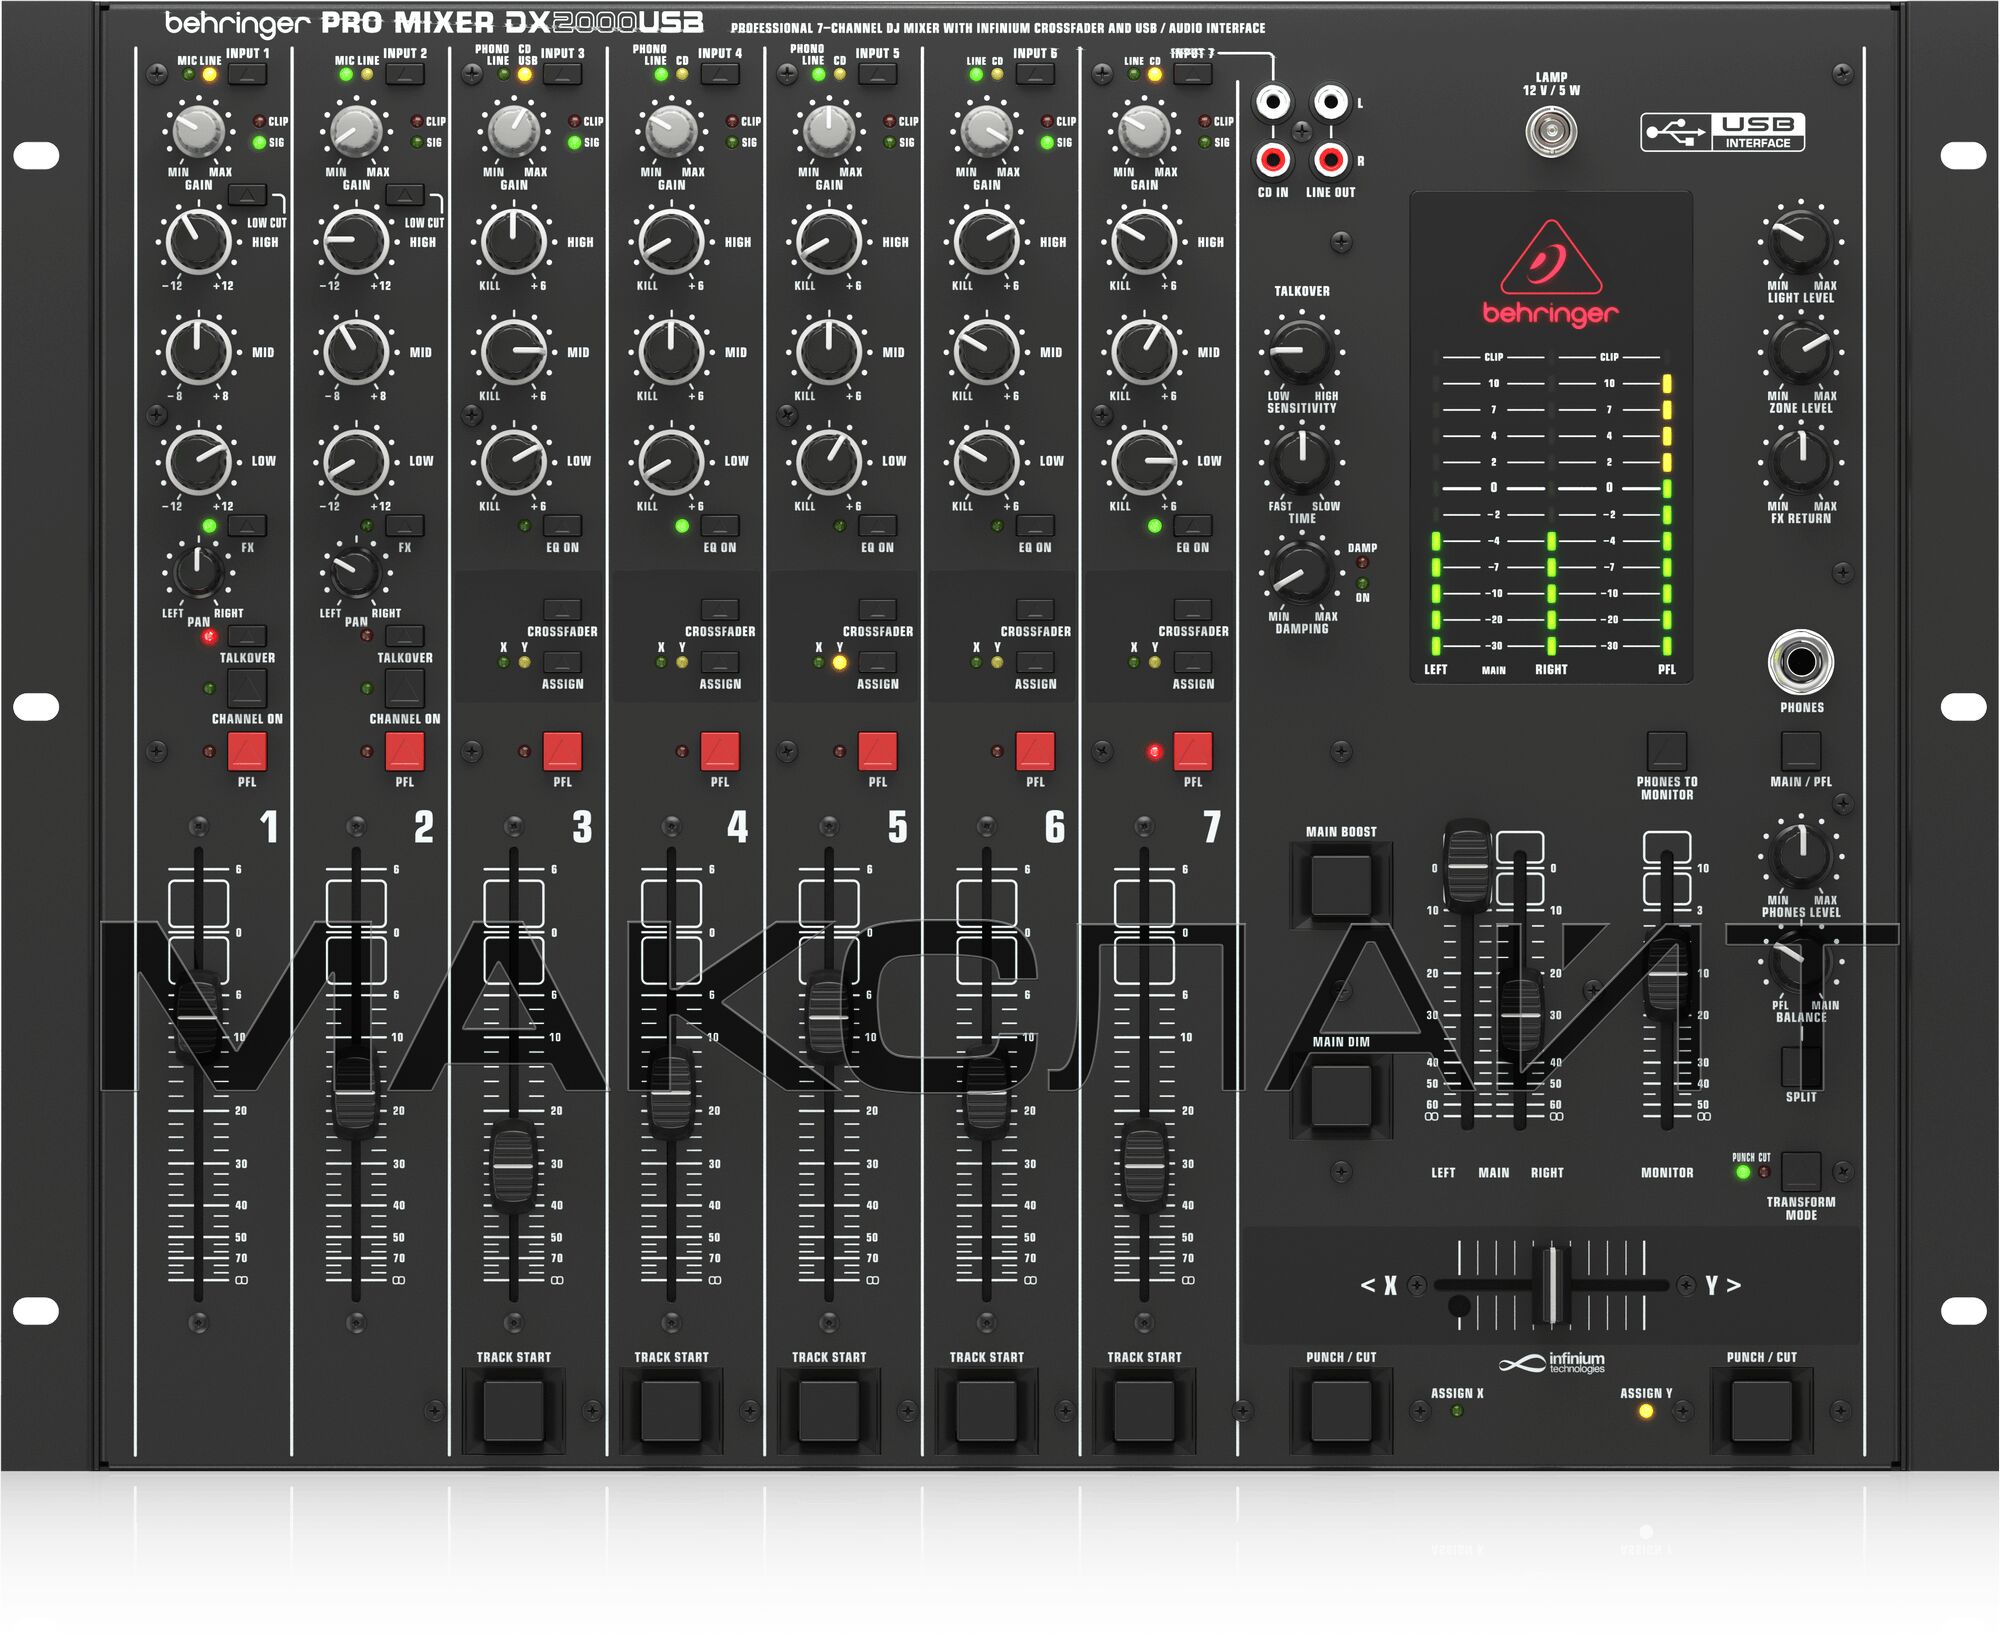
Task: Toggle channel 3 EQ On button
Action: coord(563,526)
